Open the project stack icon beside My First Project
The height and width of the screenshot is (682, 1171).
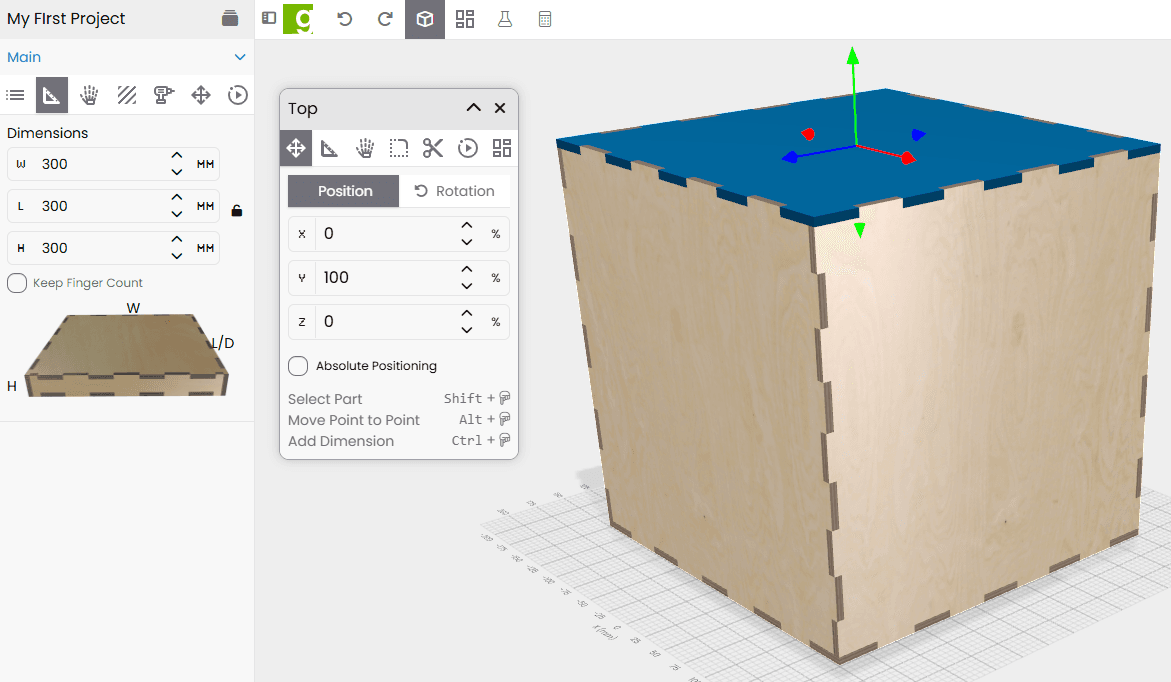tap(230, 19)
